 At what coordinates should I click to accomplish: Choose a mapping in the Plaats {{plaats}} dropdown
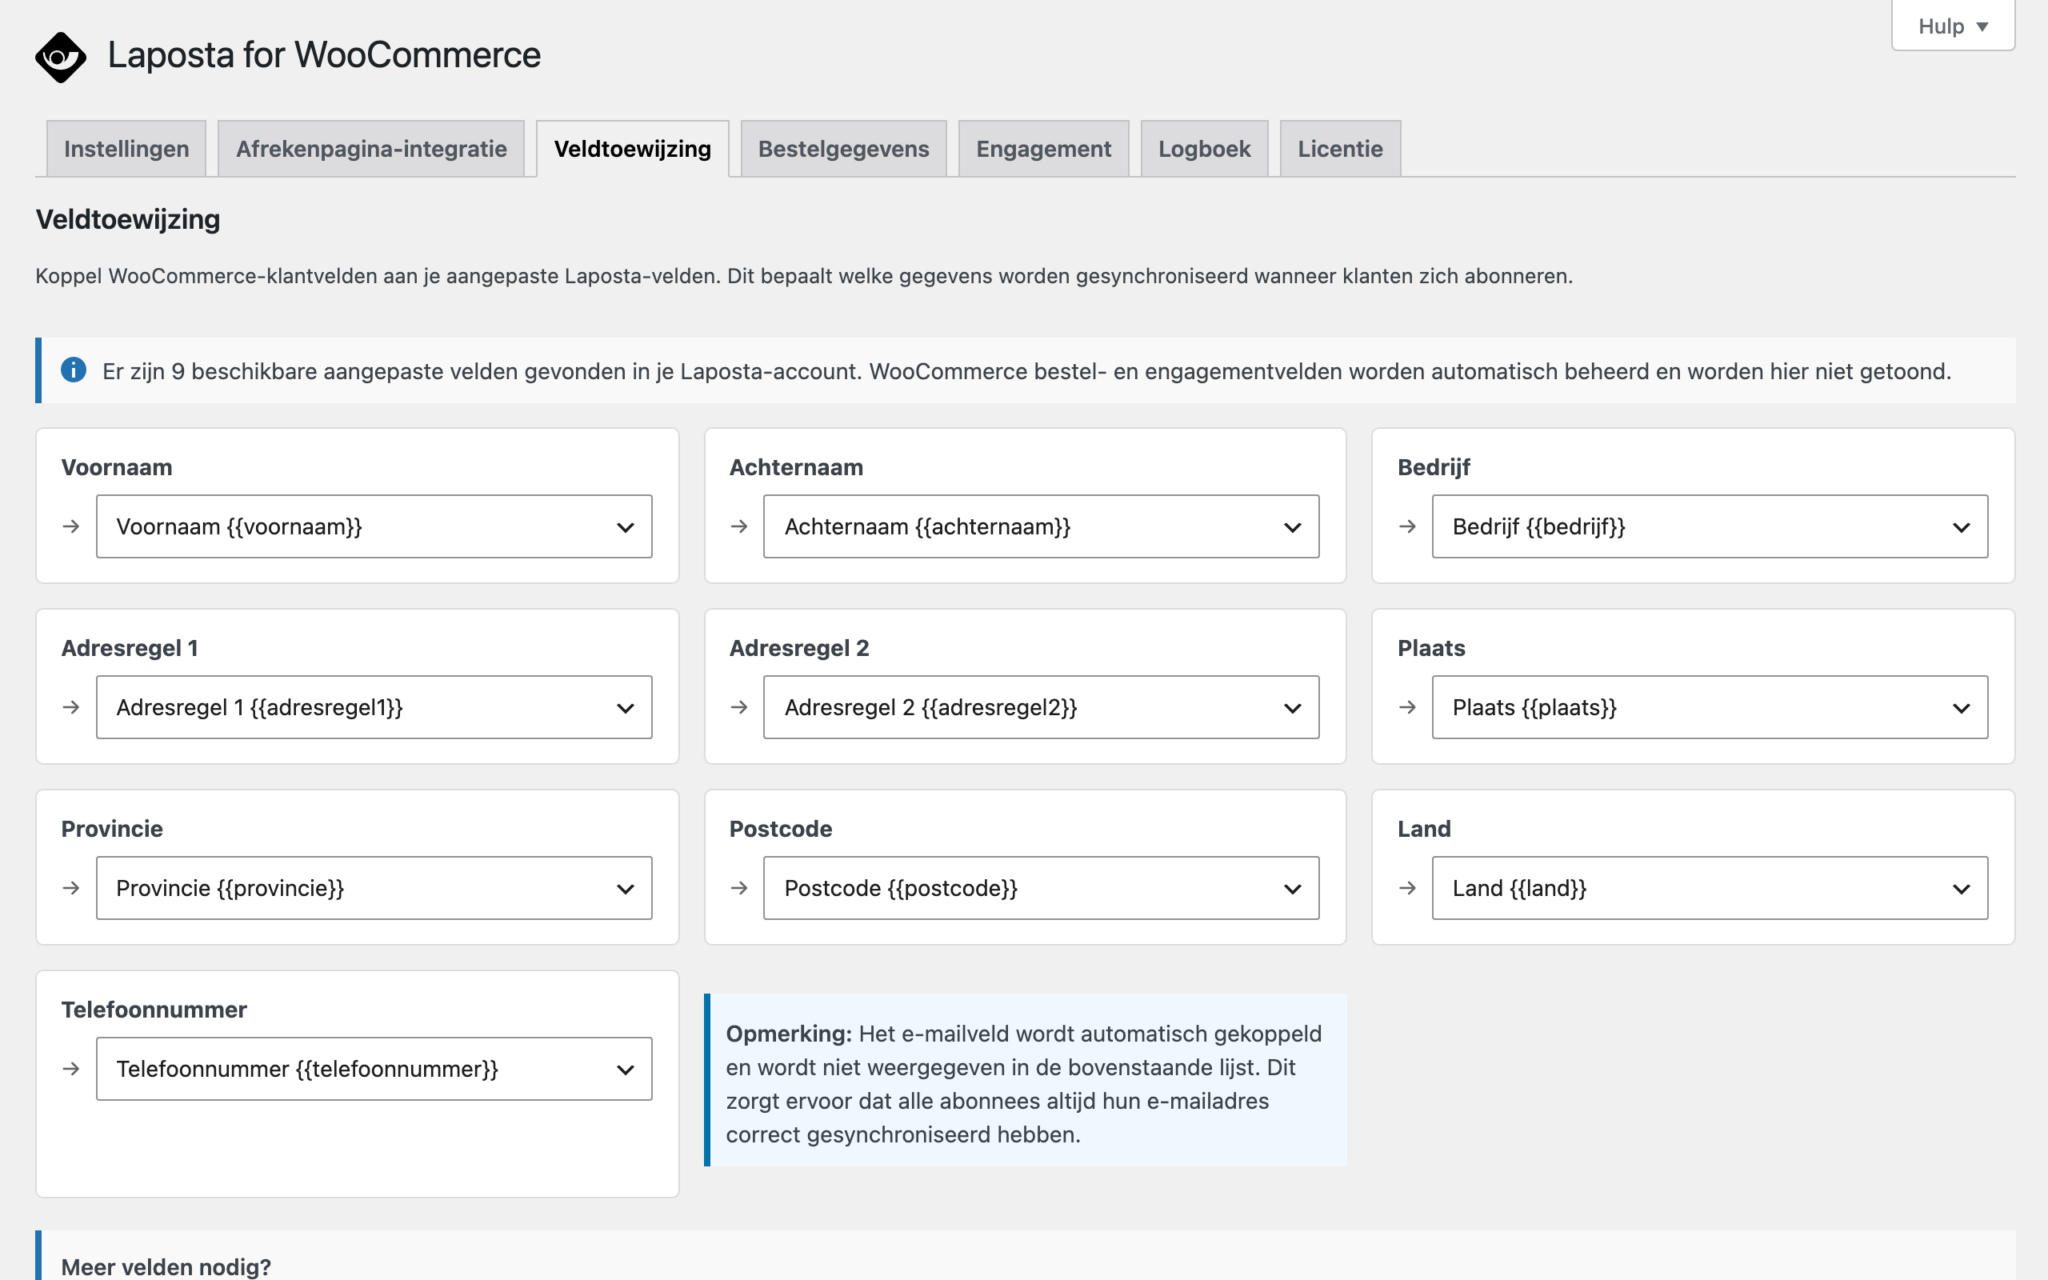[1710, 707]
